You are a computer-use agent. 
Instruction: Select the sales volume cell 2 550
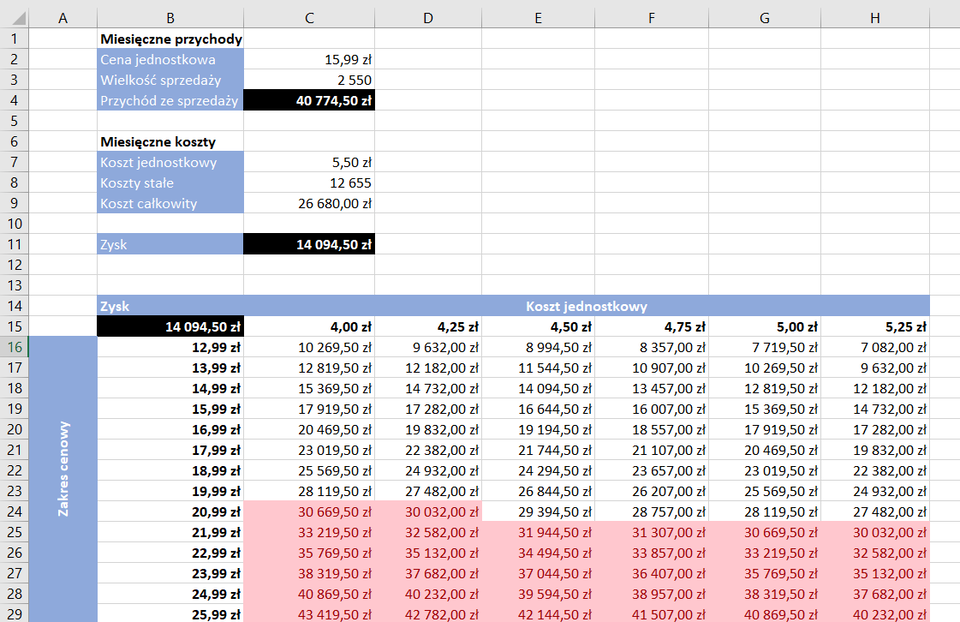point(309,80)
